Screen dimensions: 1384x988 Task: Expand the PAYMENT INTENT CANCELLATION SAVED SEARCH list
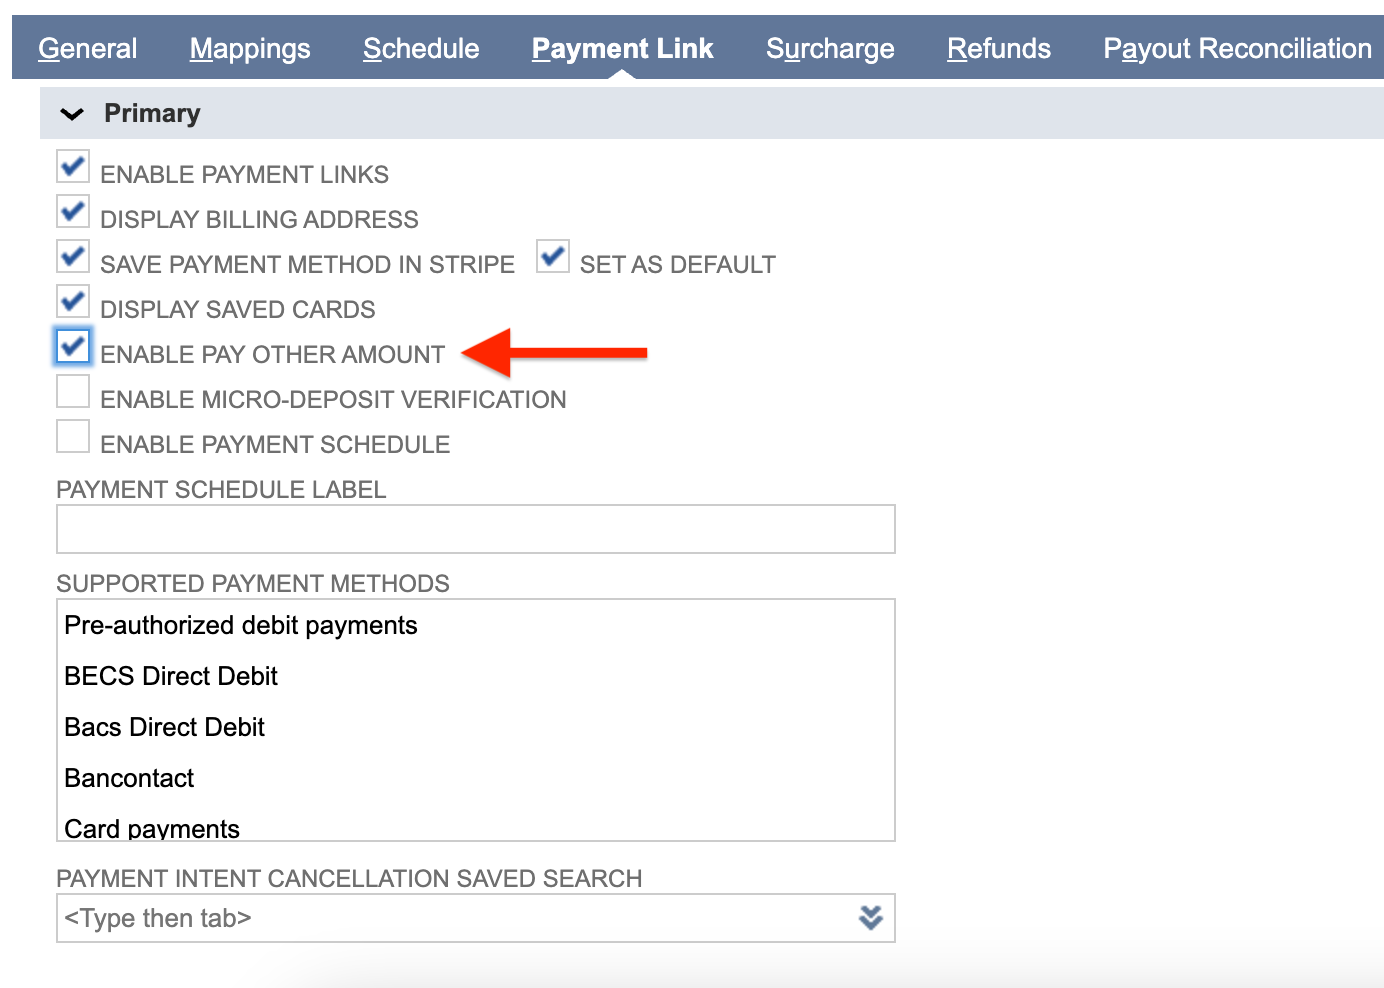pos(869,917)
